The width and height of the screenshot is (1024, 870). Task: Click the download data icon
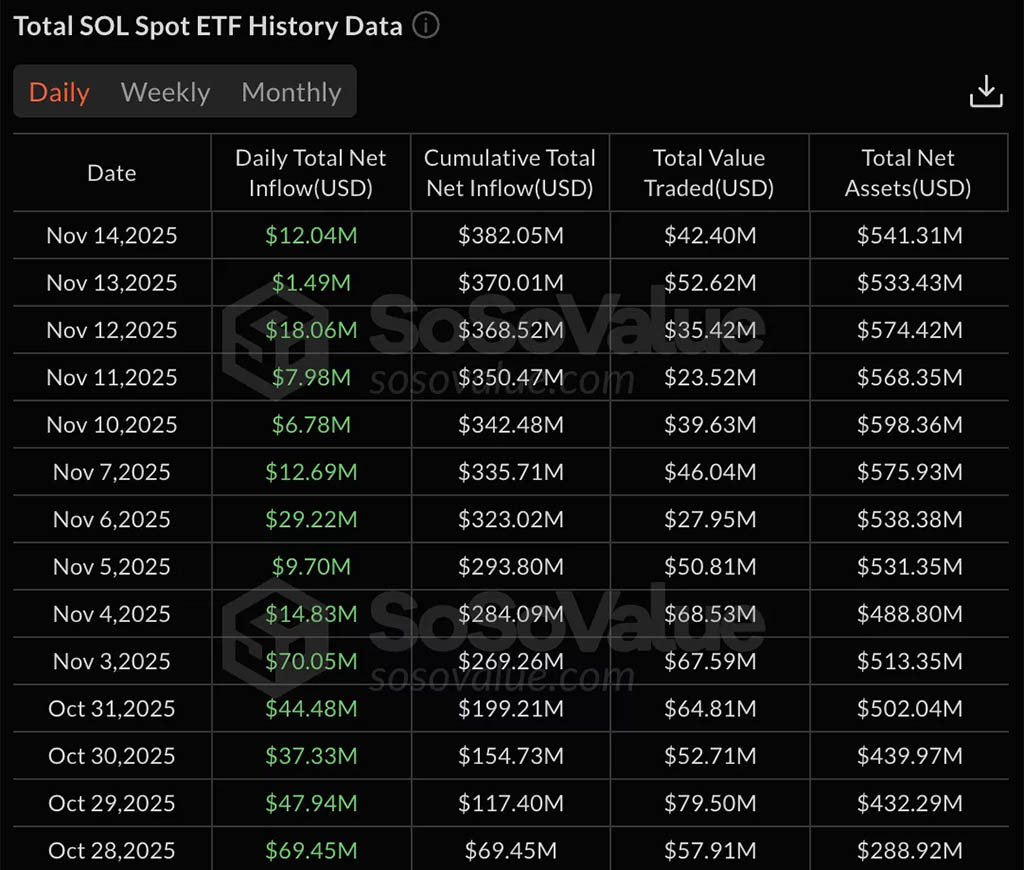[986, 91]
